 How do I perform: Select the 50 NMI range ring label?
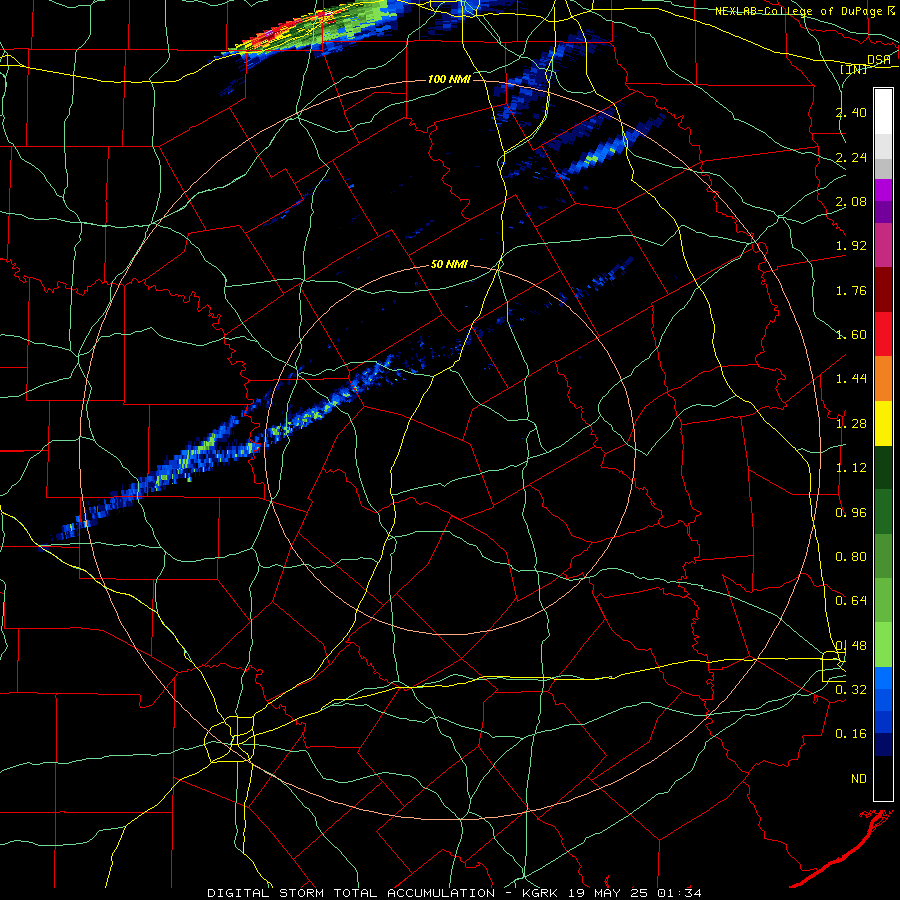pos(449,265)
